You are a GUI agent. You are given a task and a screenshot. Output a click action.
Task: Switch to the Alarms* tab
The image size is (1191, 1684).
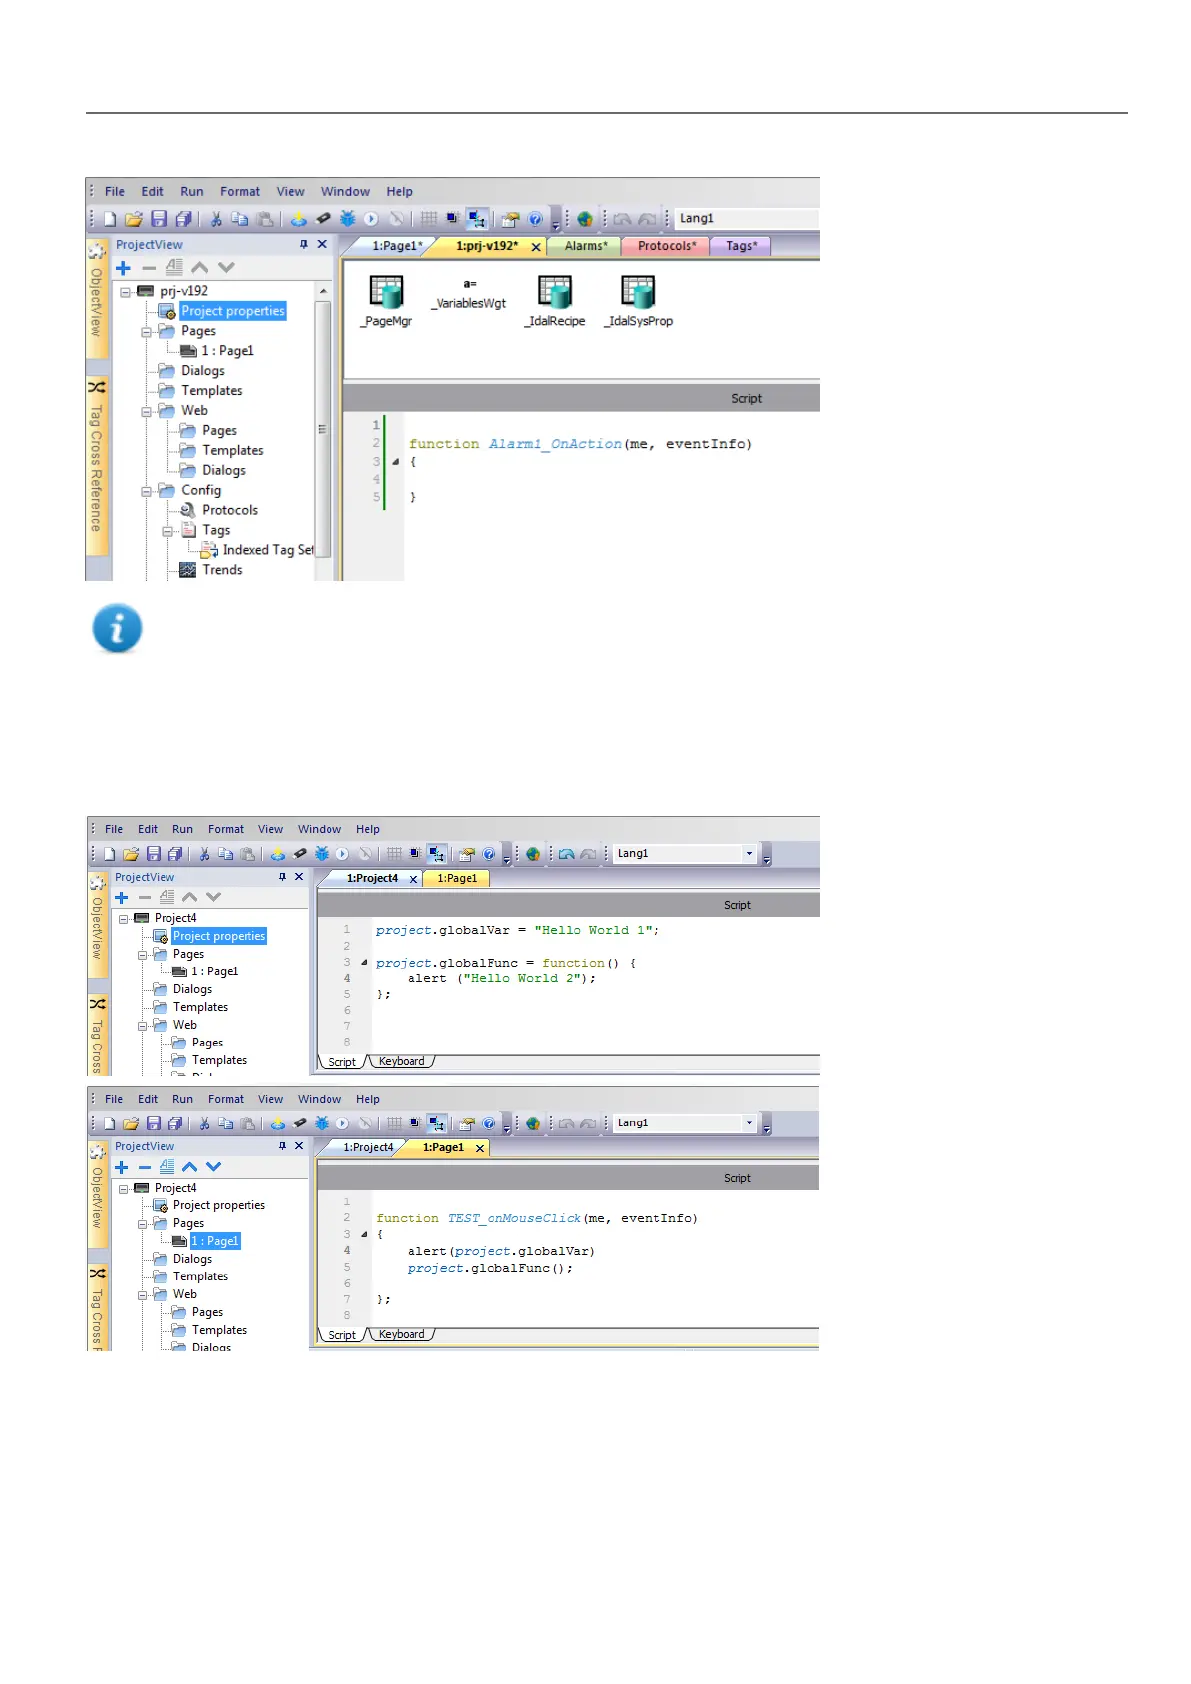(585, 246)
